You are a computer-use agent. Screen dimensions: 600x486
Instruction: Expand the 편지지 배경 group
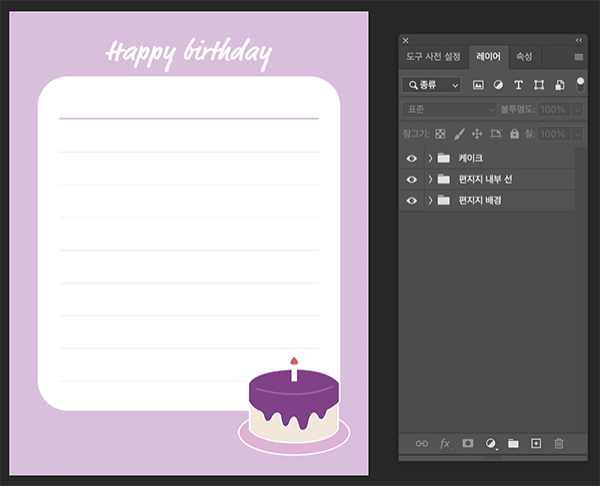430,200
